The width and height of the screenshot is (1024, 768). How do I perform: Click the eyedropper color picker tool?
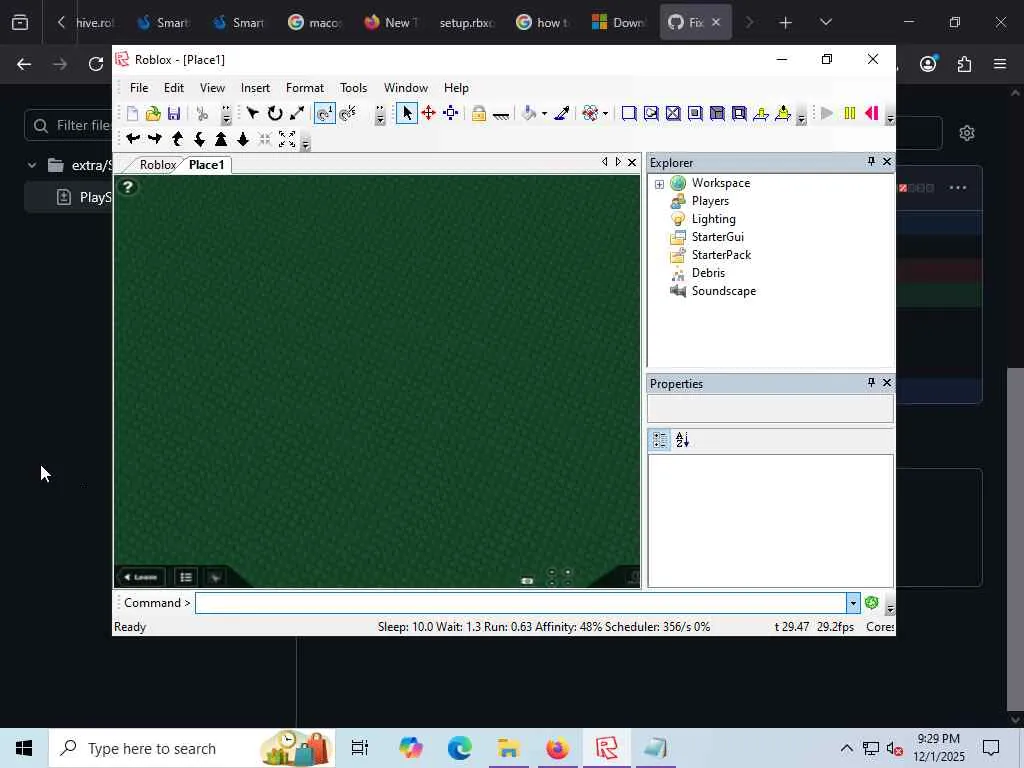562,114
